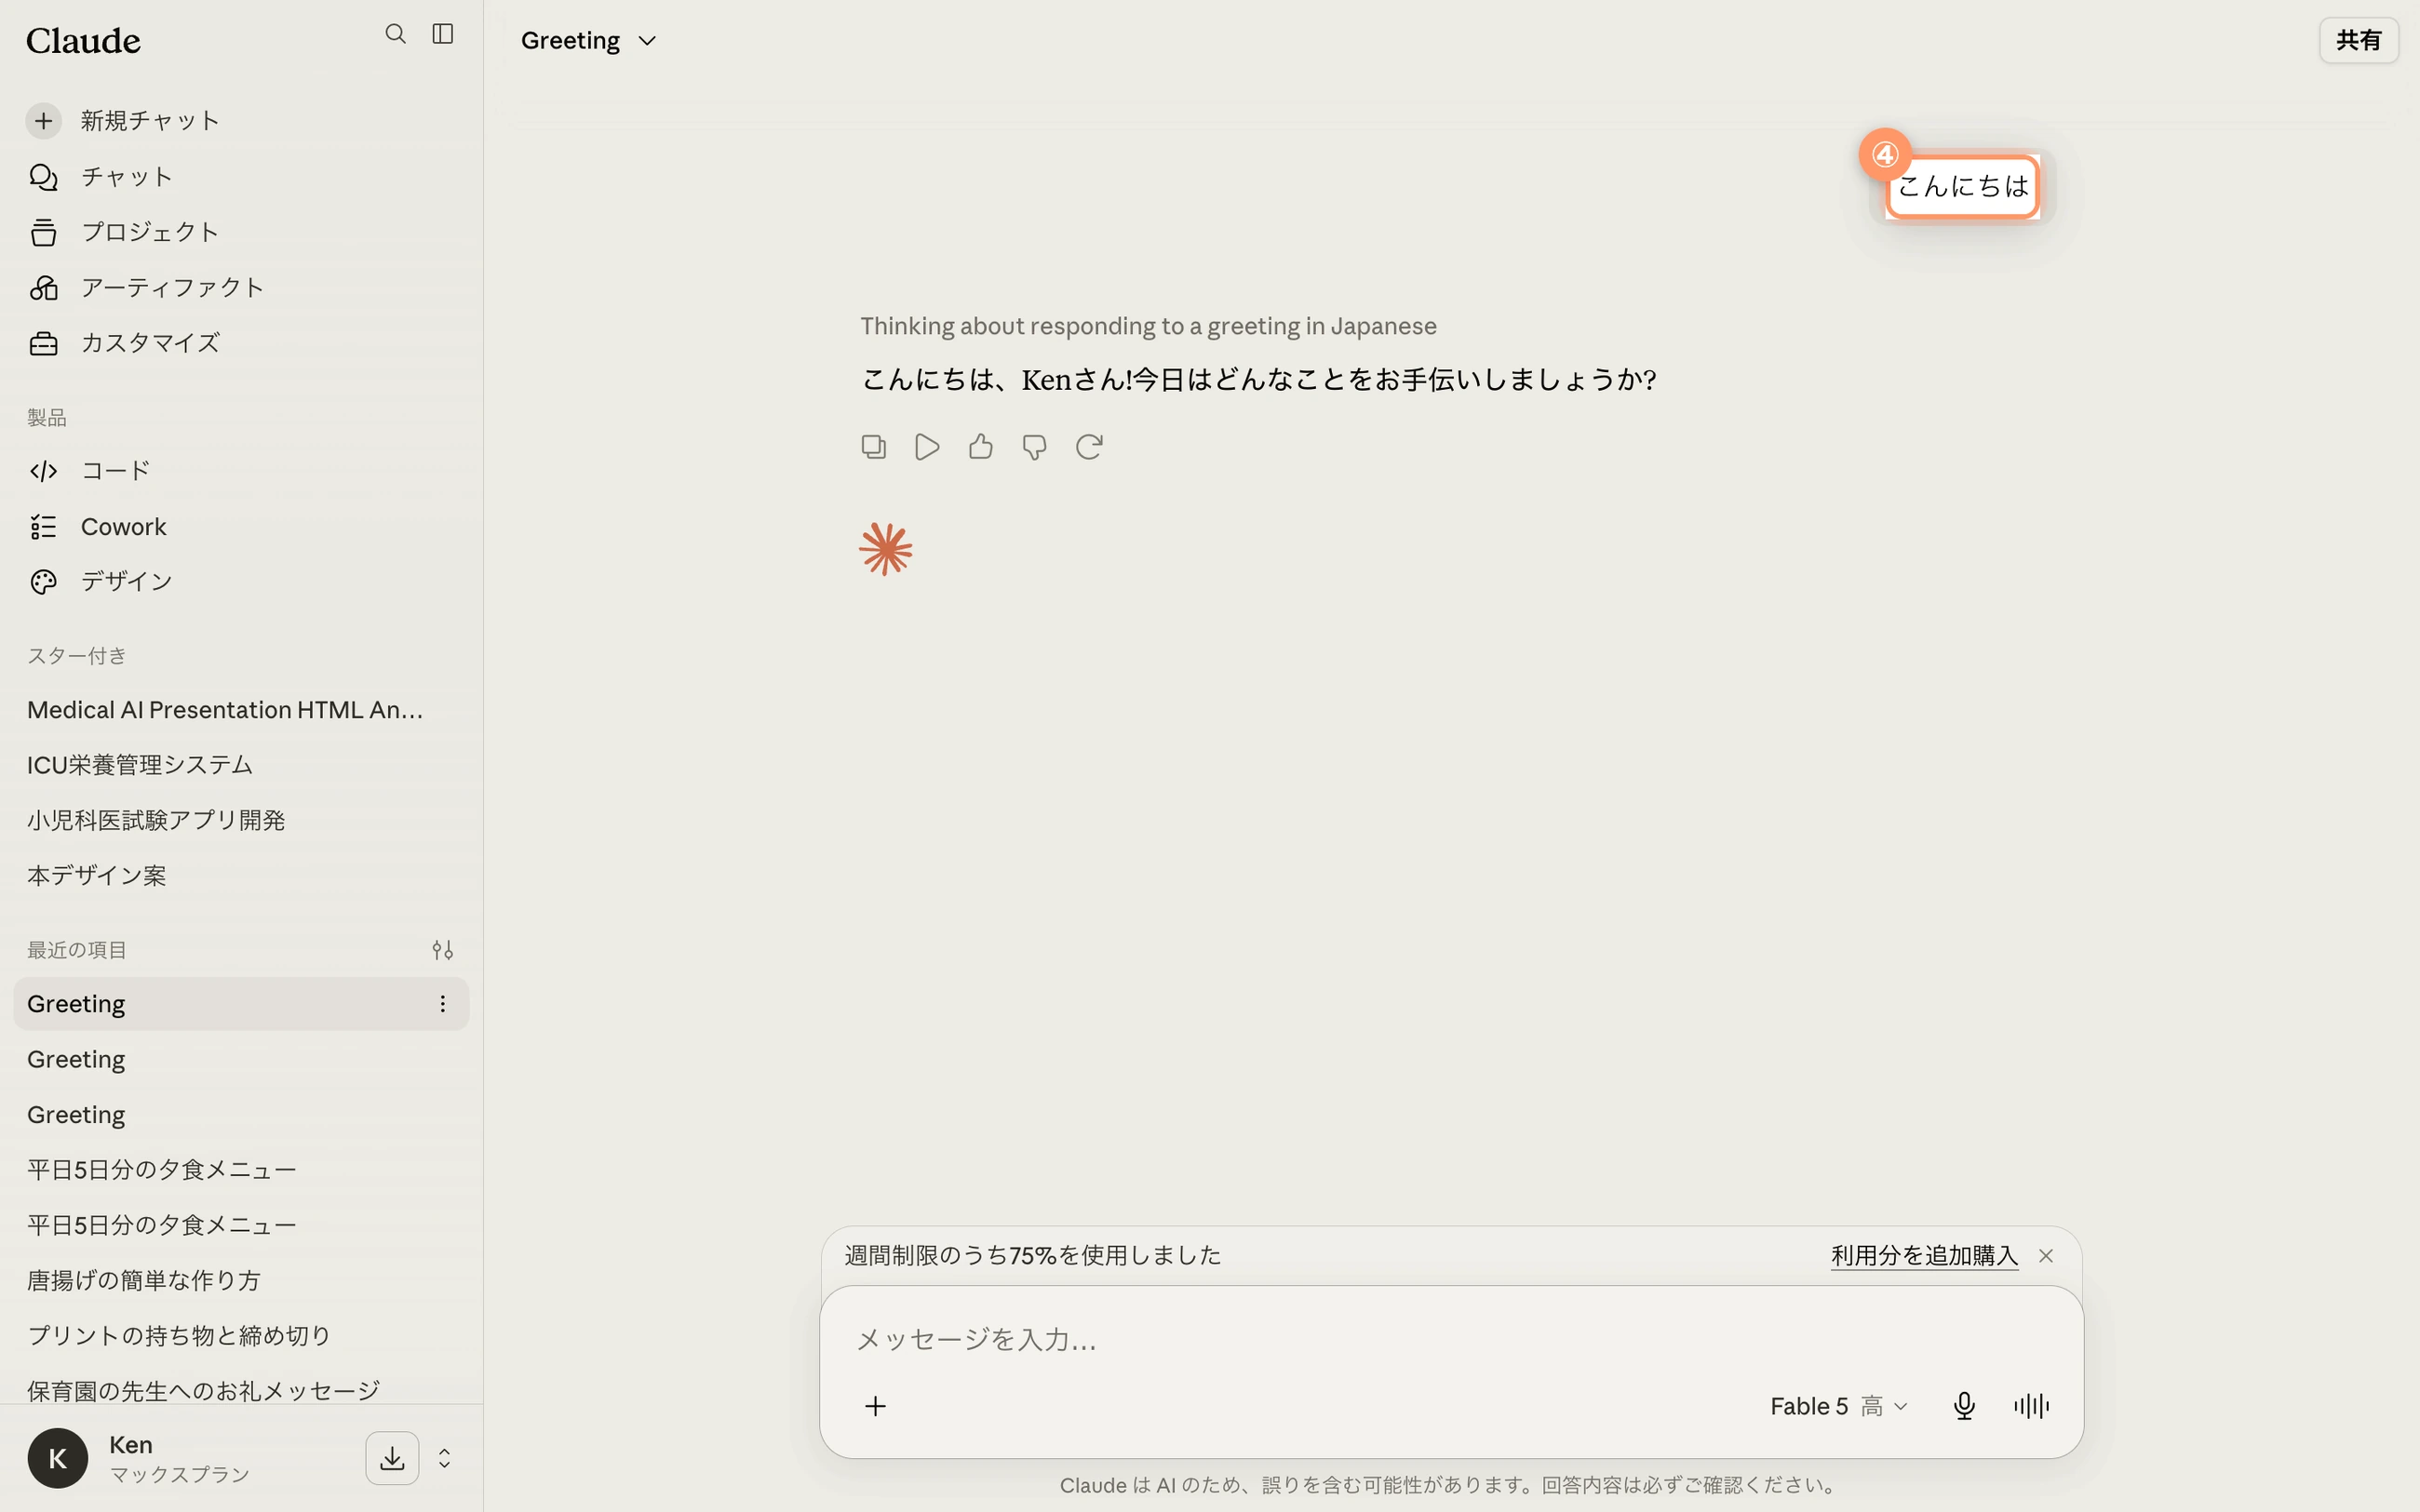
Task: Open recent items filter settings icon
Action: coord(442,950)
